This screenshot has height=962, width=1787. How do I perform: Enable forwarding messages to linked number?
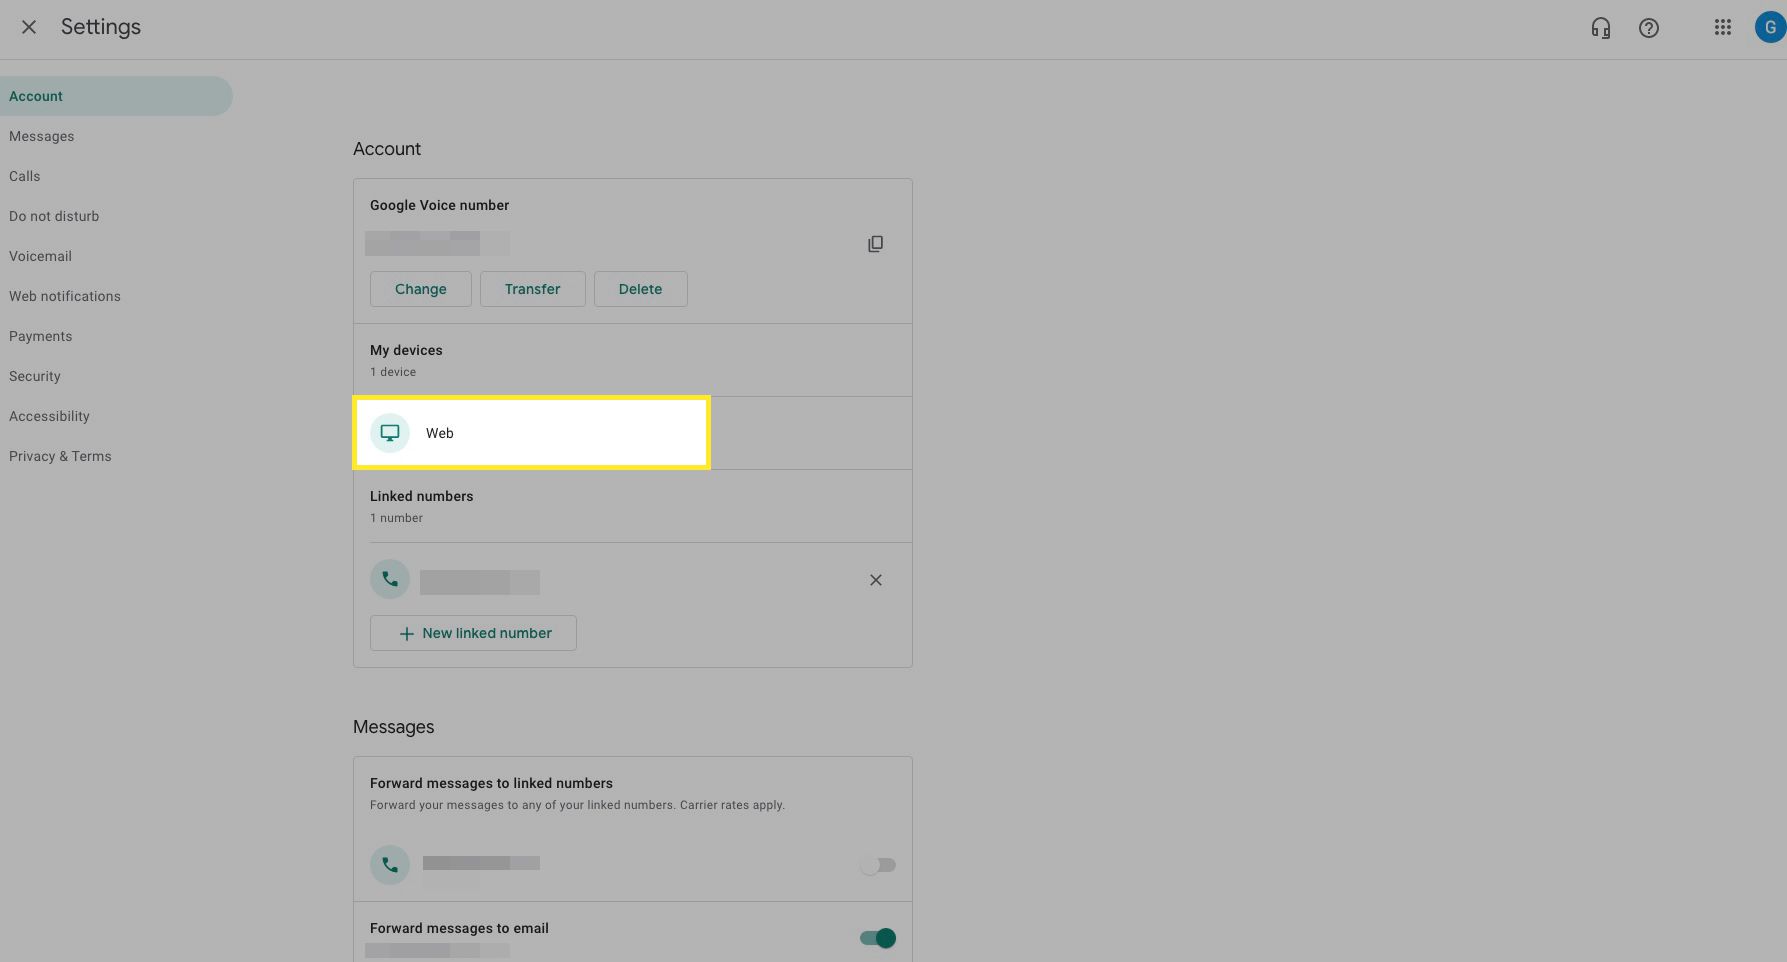click(x=877, y=865)
